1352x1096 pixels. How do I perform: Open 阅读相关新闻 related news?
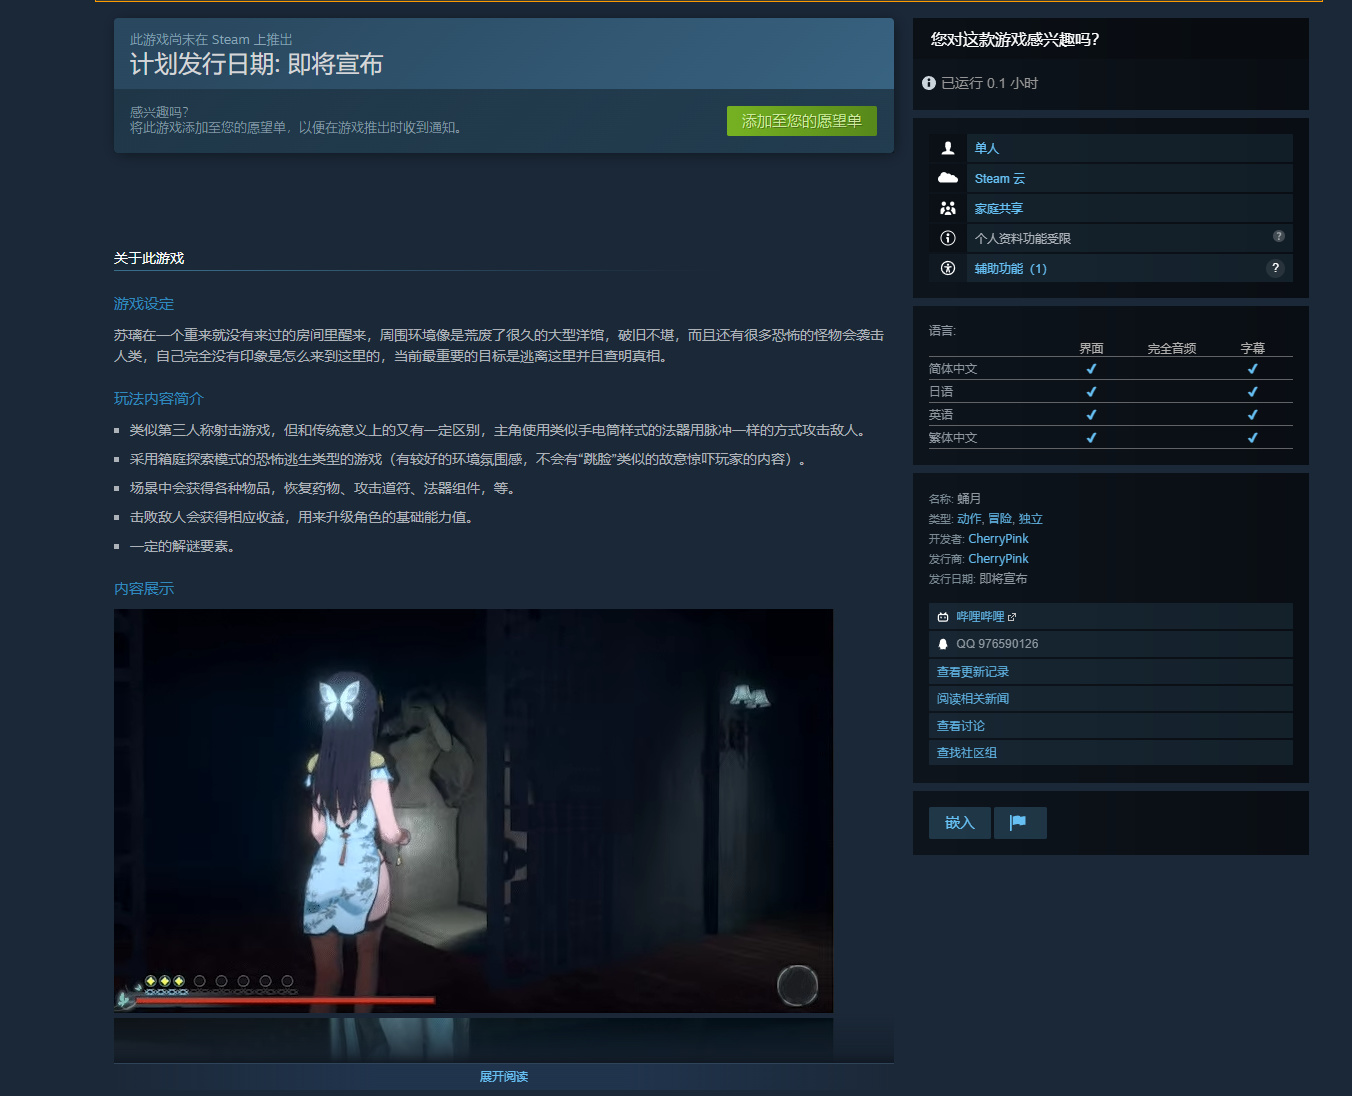click(972, 699)
